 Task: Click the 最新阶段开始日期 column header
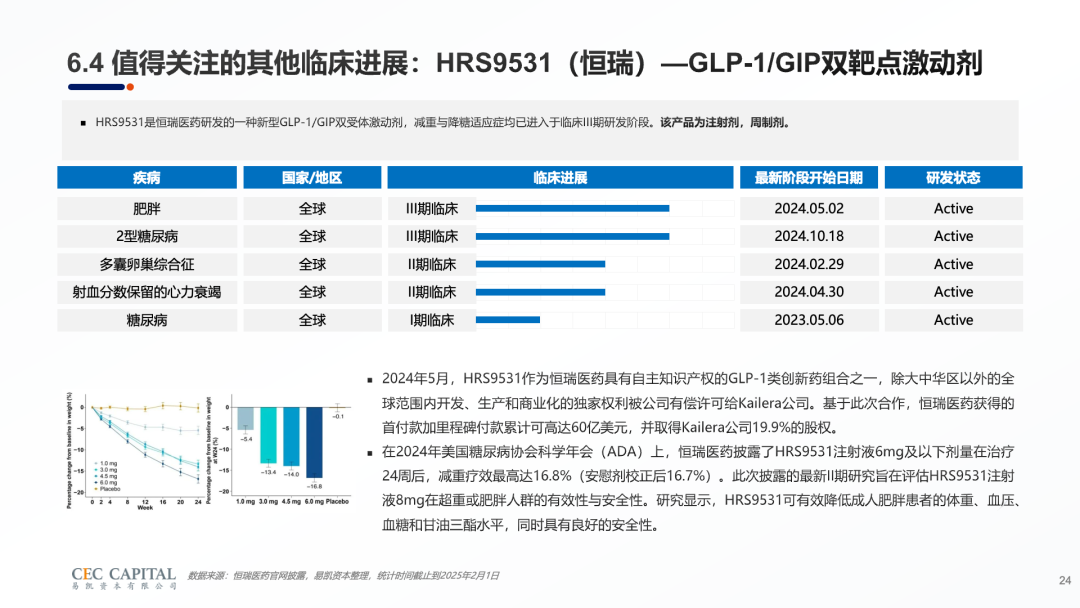(808, 178)
